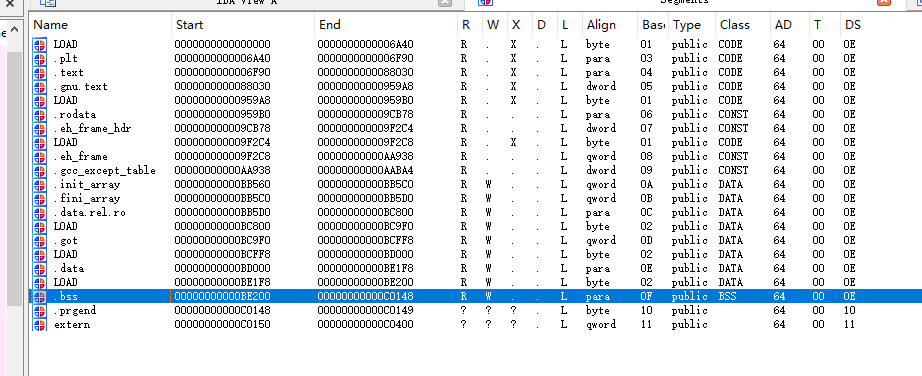The image size is (922, 376).
Task: Click the segment icon beside .gcc_except_table row
Action: coord(39,171)
